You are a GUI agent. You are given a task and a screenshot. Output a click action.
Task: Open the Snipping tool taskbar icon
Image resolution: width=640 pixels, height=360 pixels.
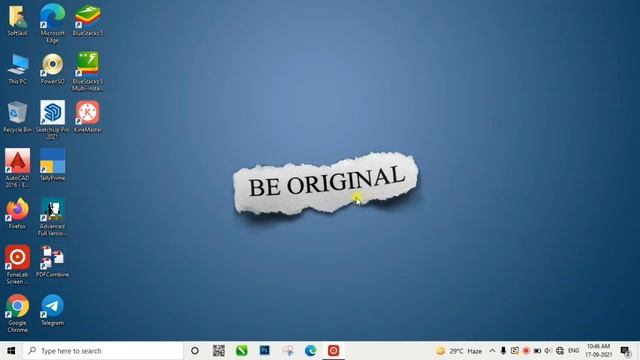pyautogui.click(x=288, y=351)
